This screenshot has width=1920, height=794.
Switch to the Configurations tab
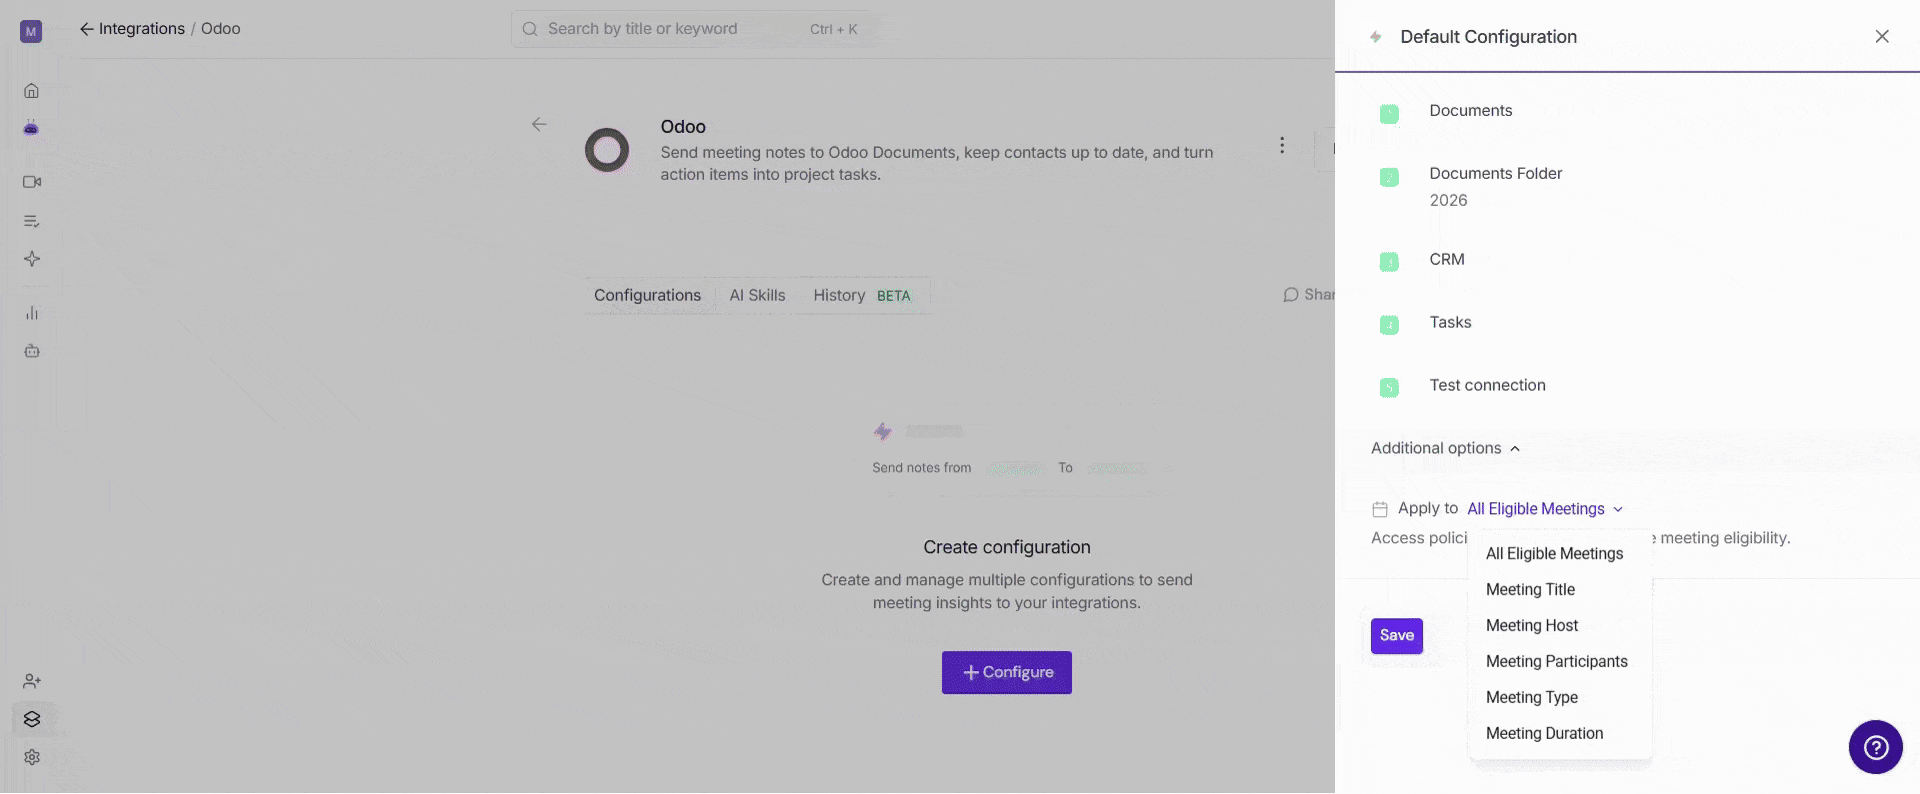647,296
